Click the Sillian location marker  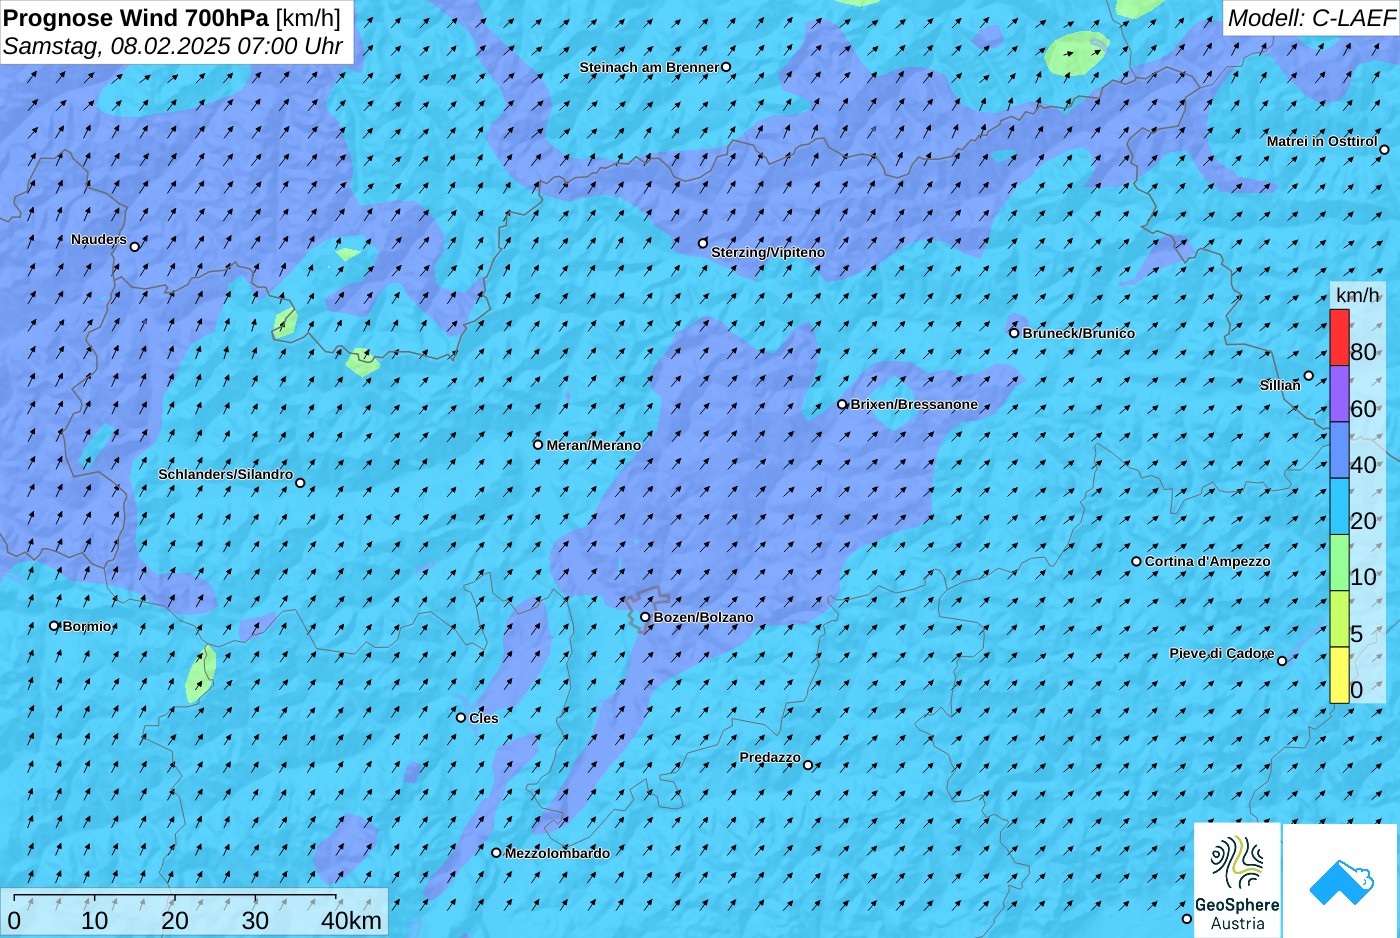[1308, 376]
